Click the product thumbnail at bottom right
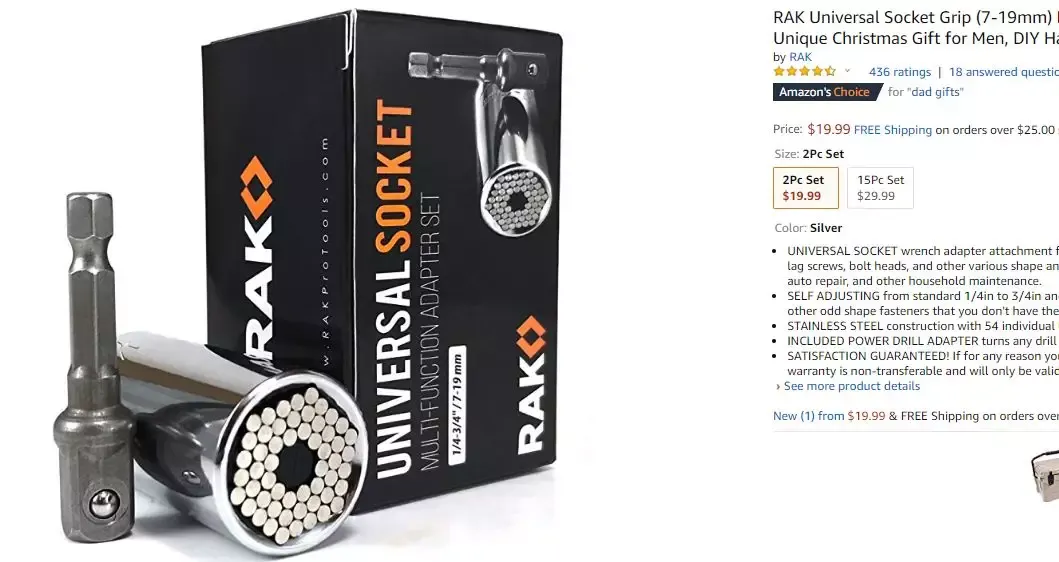Screen dimensions: 1059x562 coord(1045,476)
